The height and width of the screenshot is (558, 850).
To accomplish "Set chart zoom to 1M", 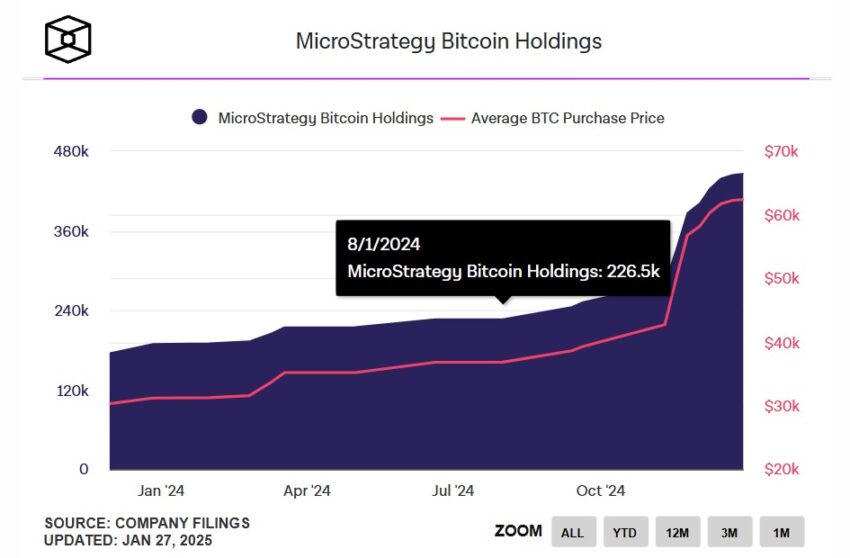I will coord(782,532).
